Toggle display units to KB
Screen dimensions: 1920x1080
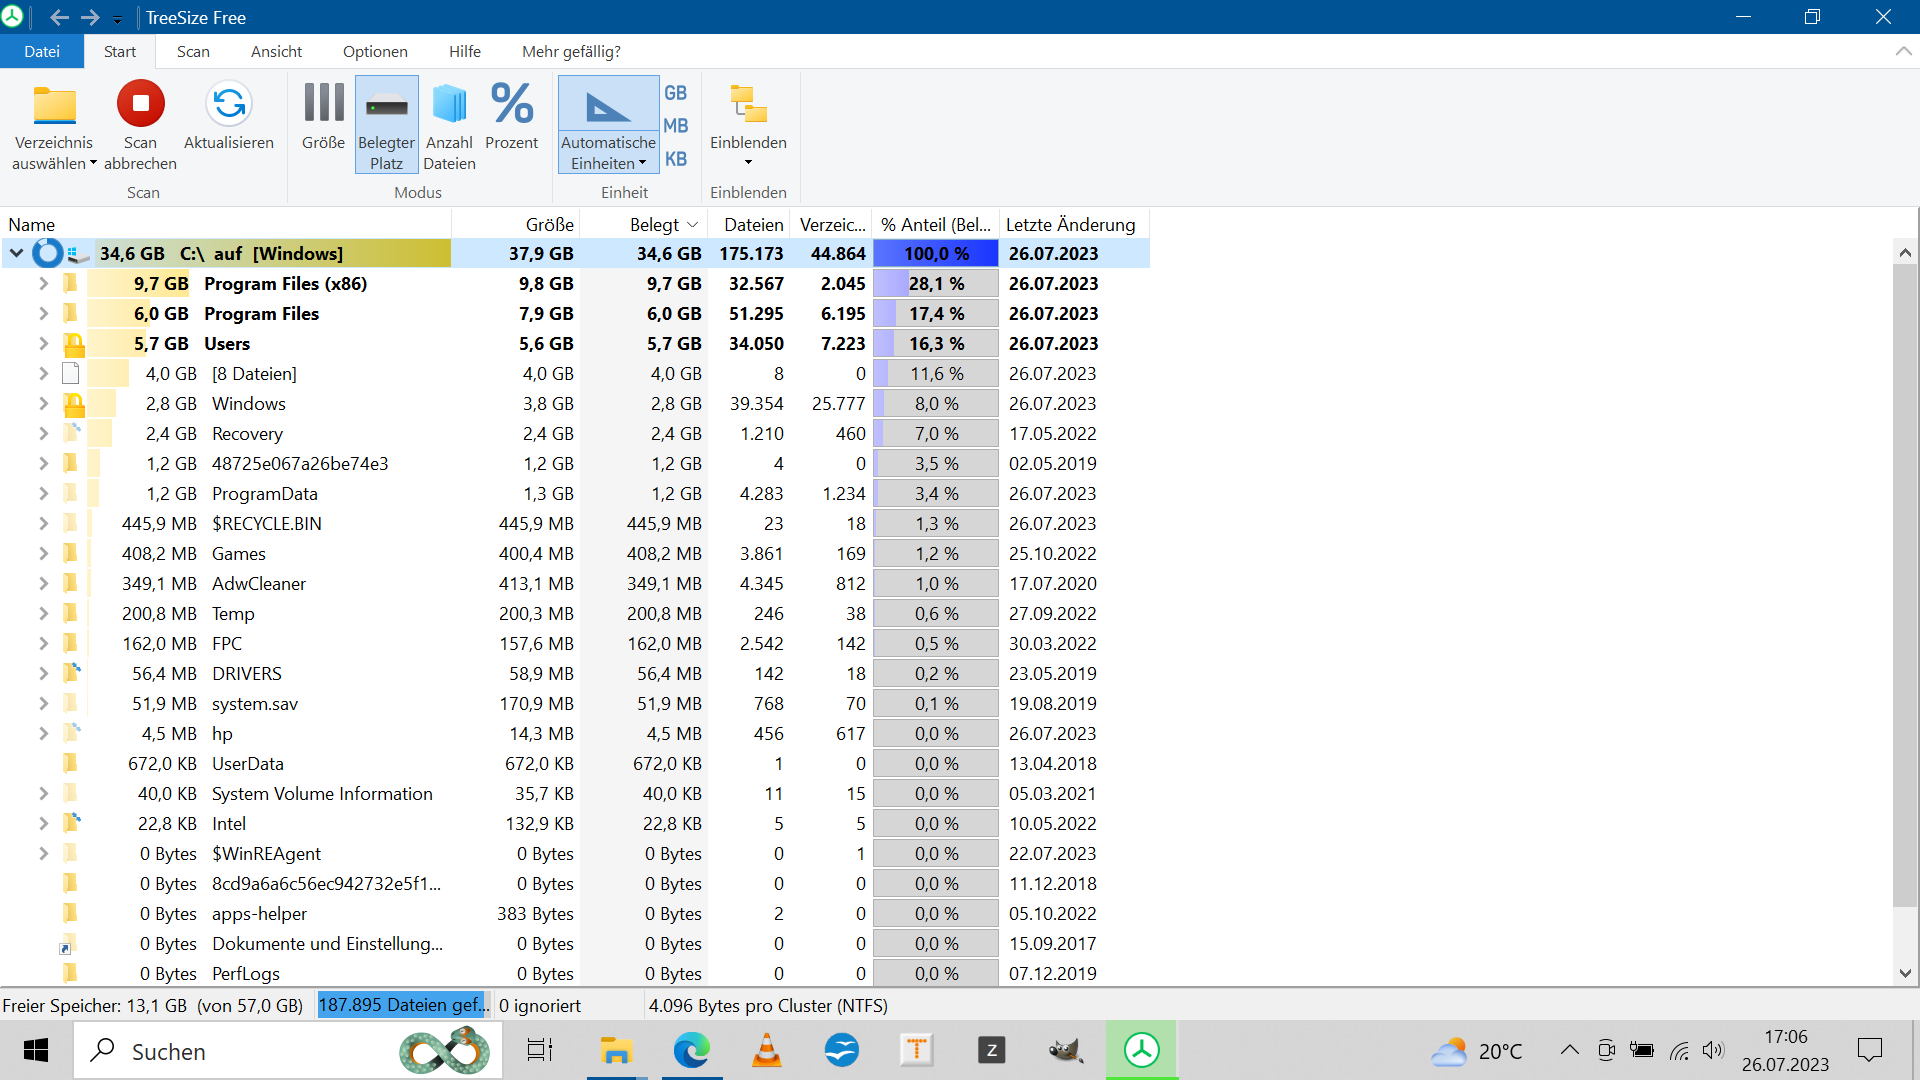(677, 158)
